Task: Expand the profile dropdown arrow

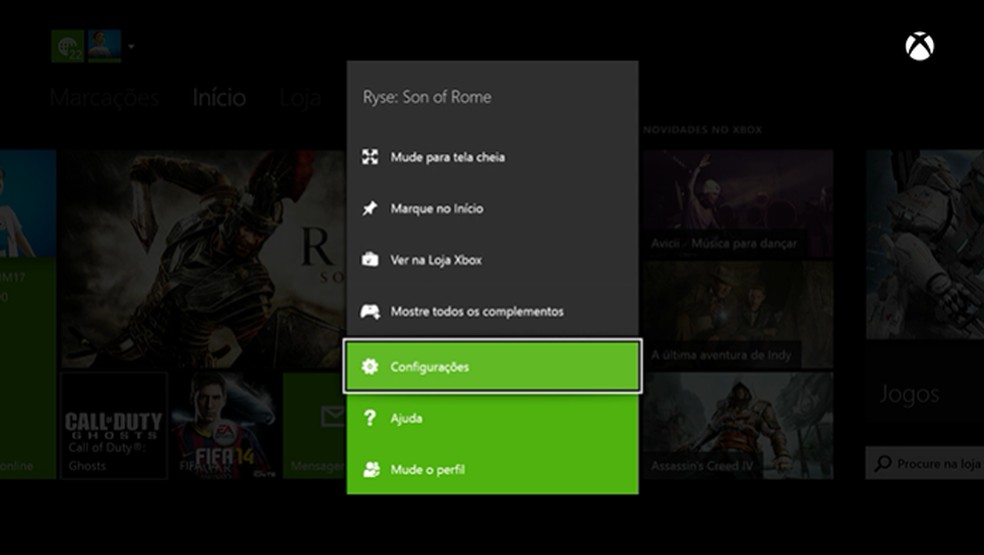Action: point(131,46)
